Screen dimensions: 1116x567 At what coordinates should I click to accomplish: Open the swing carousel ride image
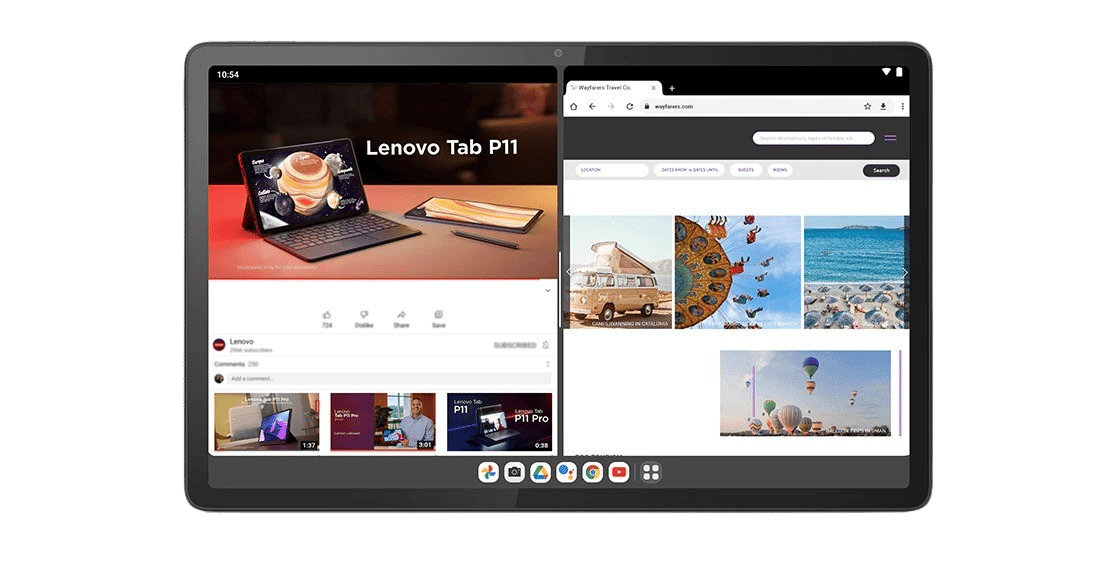[738, 272]
